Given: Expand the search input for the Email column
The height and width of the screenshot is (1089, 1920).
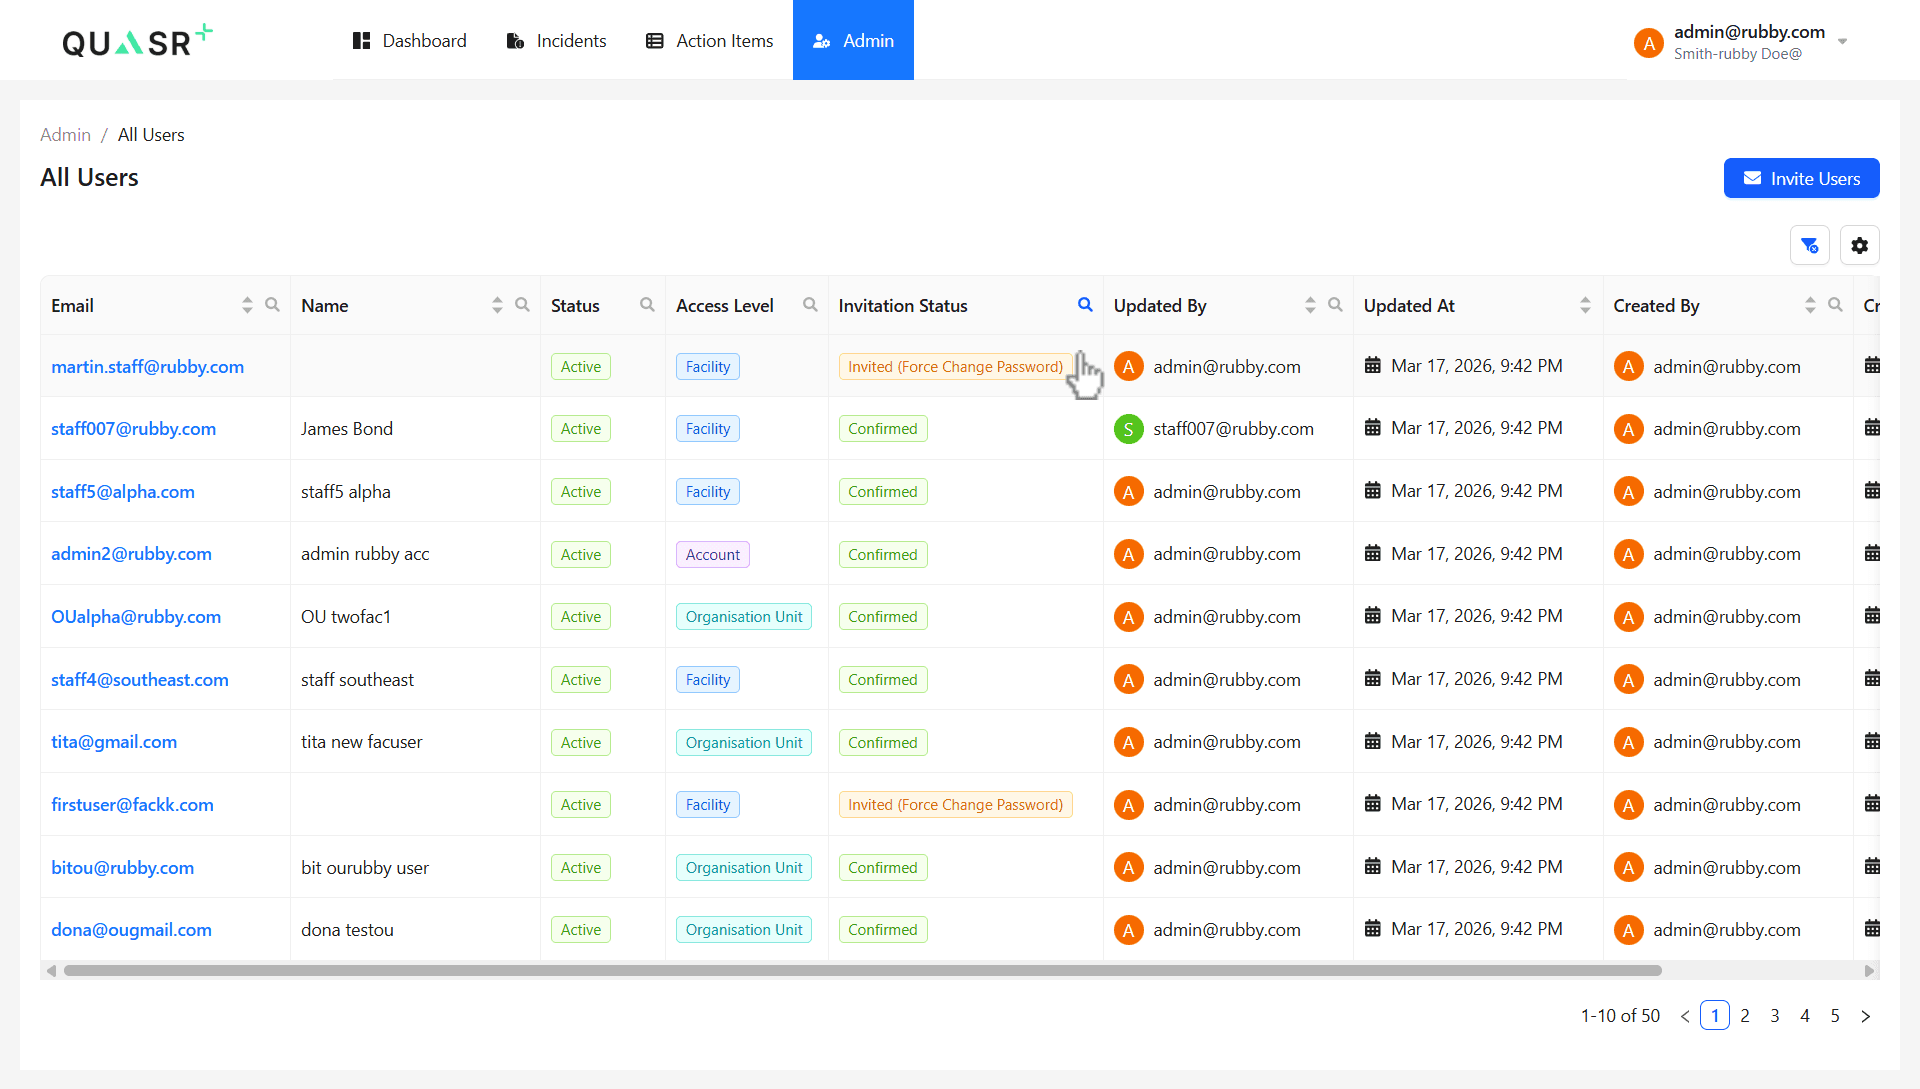Looking at the screenshot, I should point(273,305).
